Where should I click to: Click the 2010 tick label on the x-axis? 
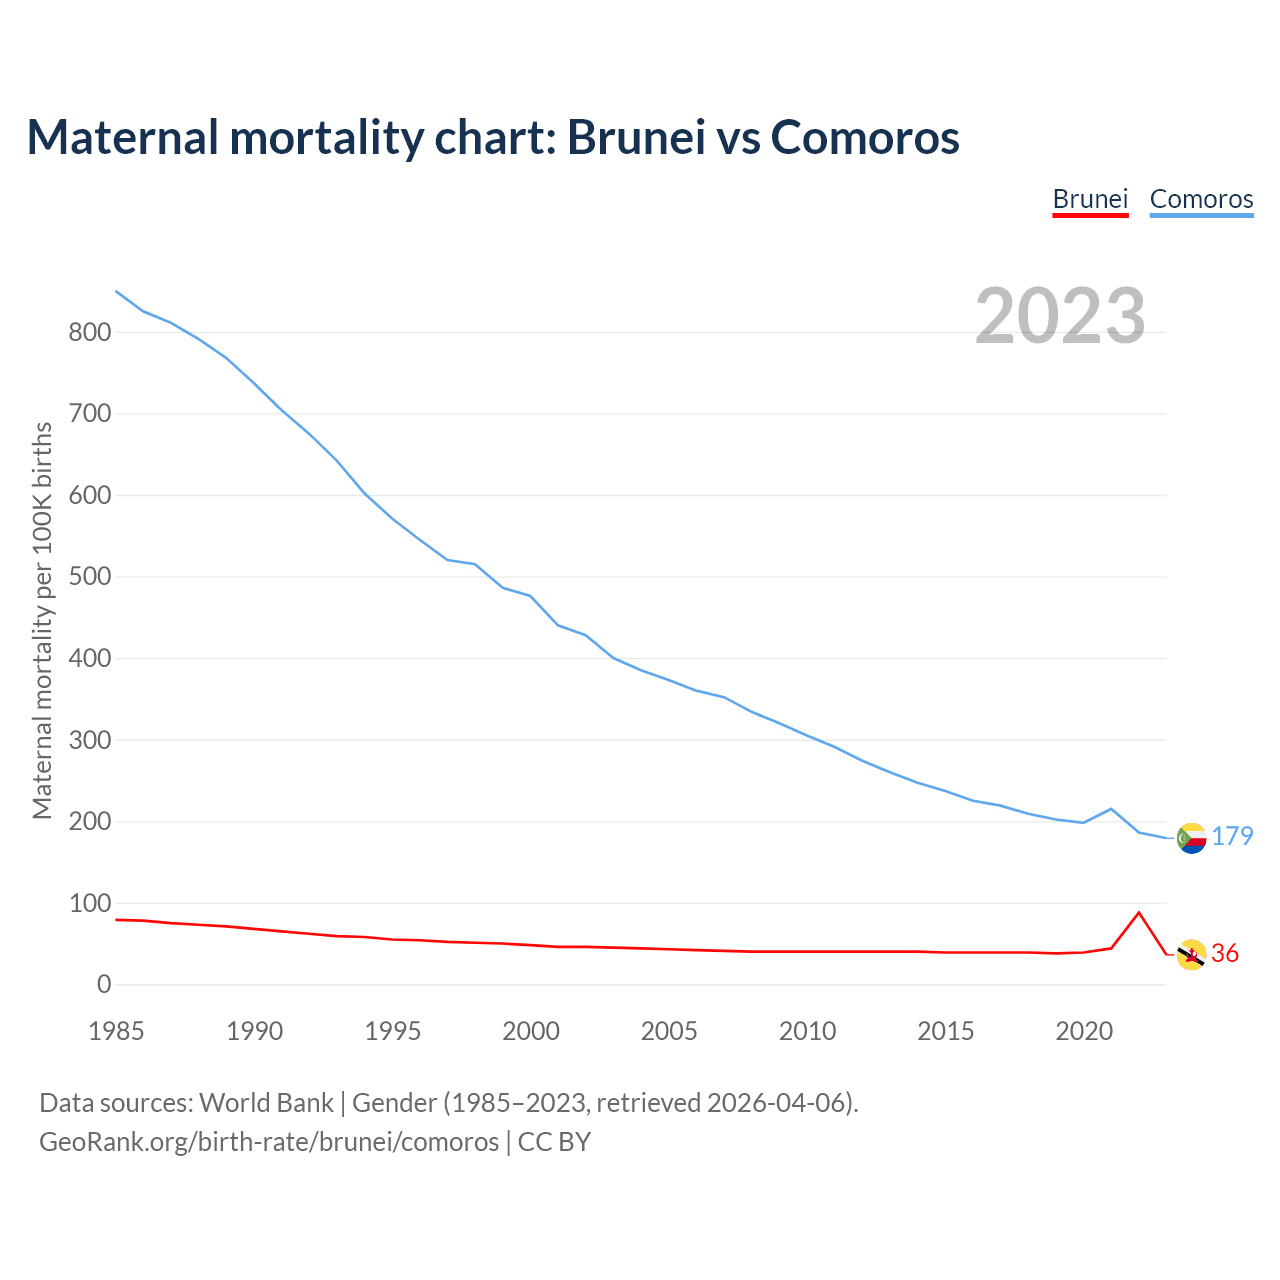coord(807,1031)
